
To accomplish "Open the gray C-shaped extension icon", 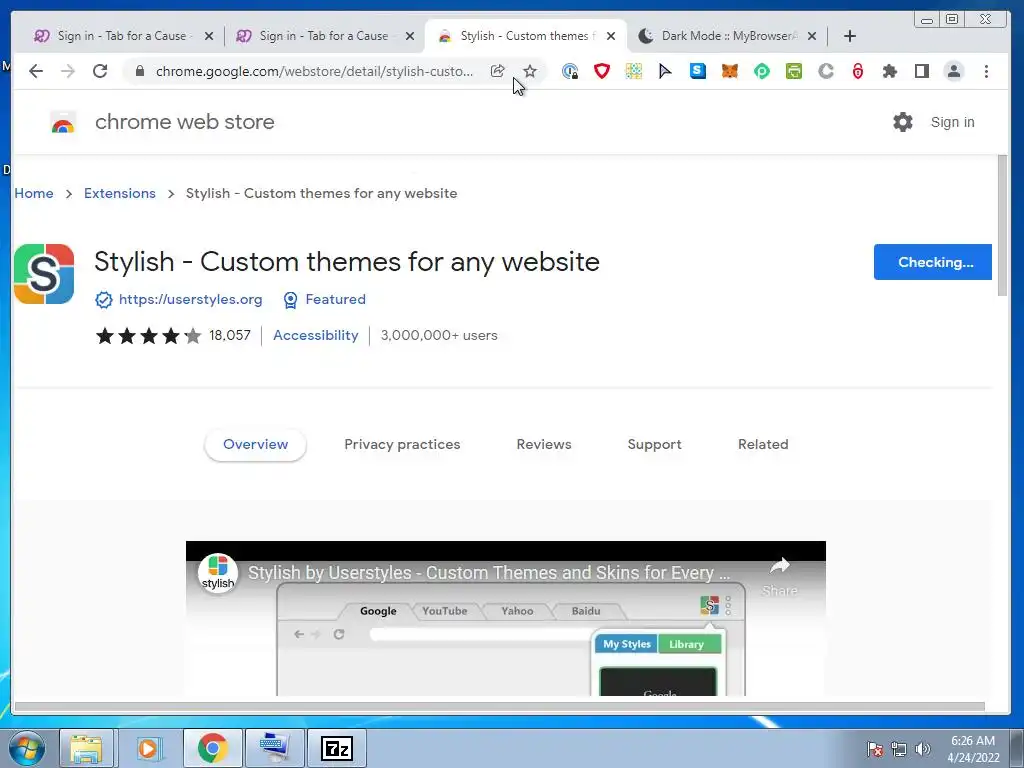I will (x=825, y=71).
